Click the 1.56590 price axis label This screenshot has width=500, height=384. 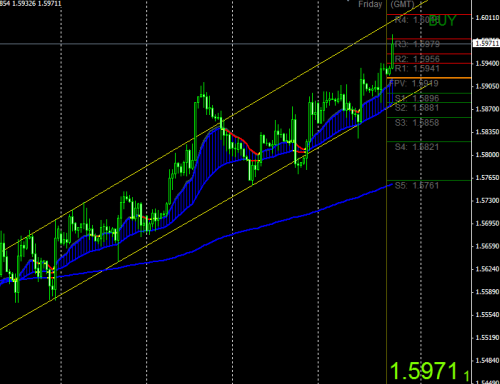coord(487,246)
